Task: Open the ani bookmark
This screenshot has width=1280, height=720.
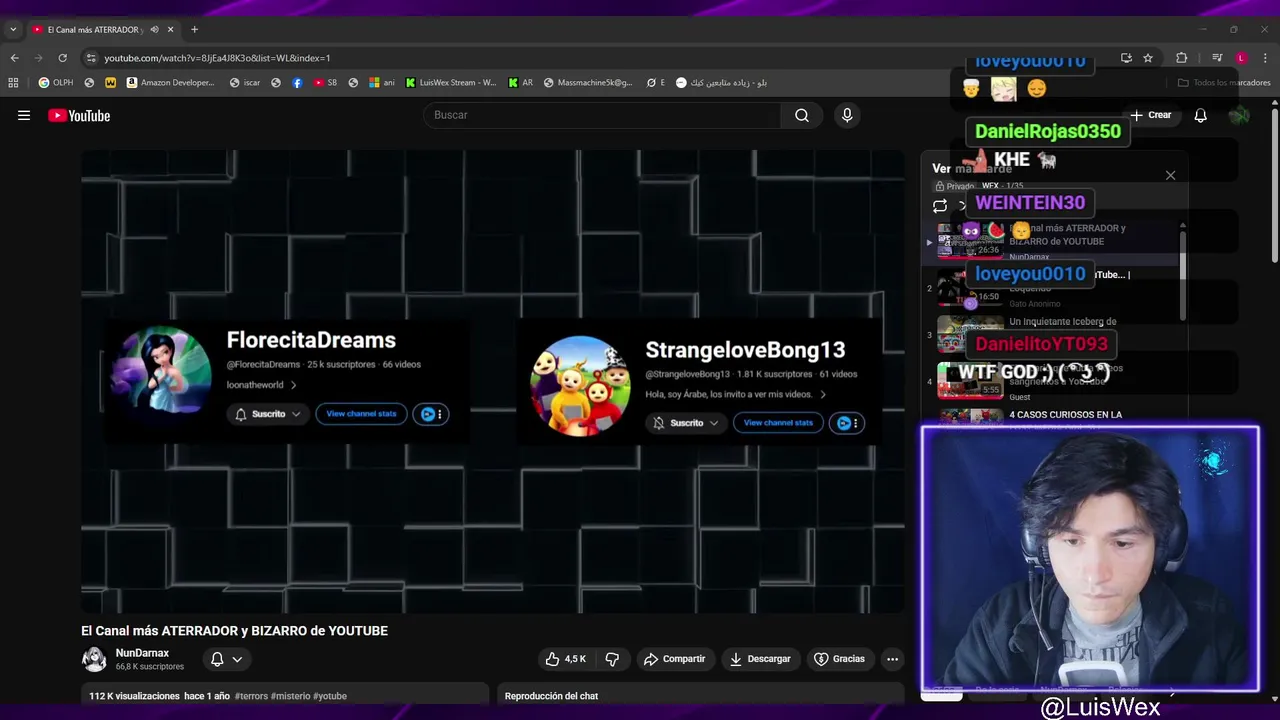Action: [x=382, y=83]
